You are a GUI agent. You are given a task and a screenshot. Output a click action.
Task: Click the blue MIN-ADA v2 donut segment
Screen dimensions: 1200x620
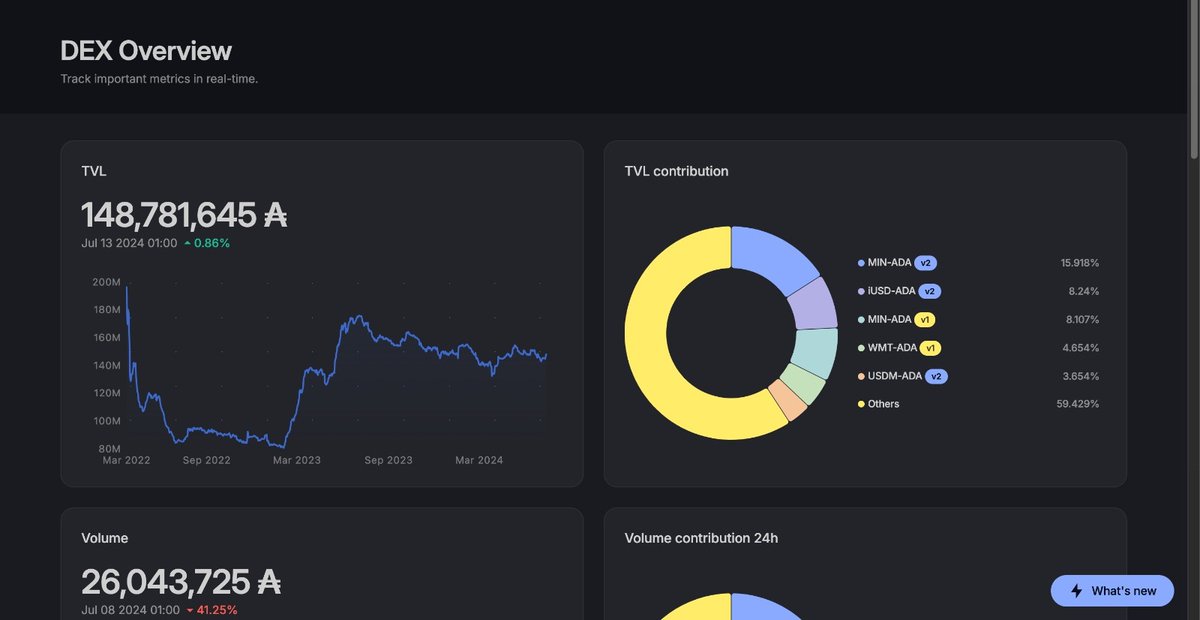pos(771,254)
